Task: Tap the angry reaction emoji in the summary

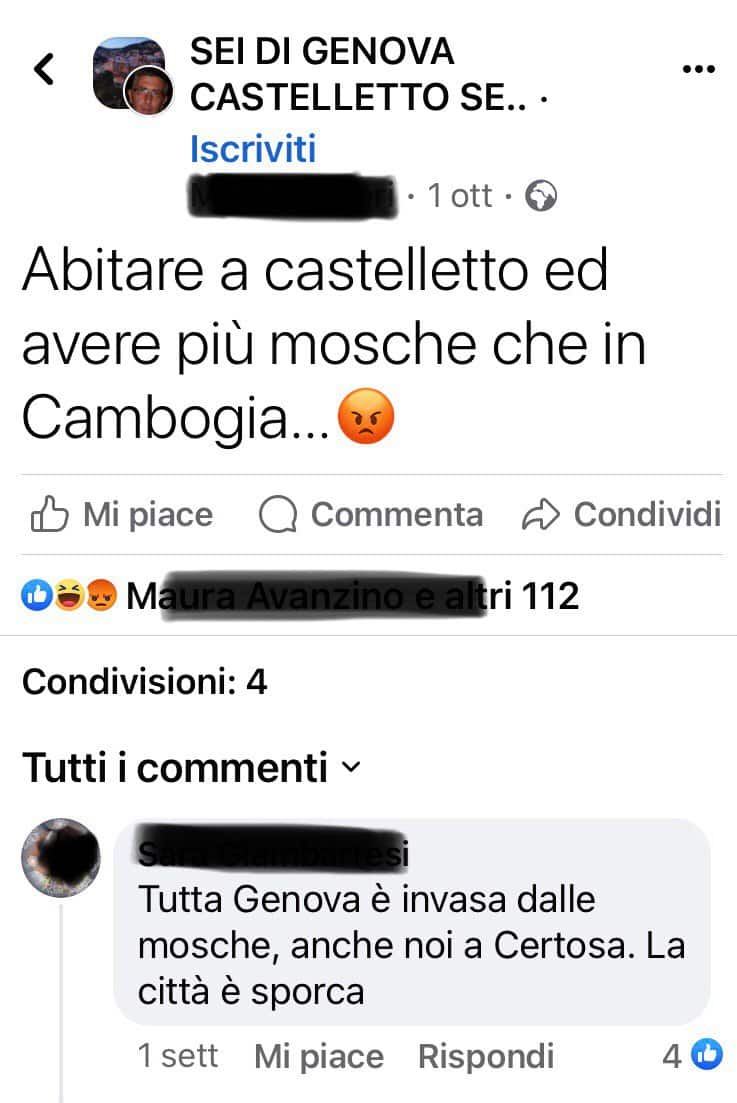Action: tap(101, 595)
